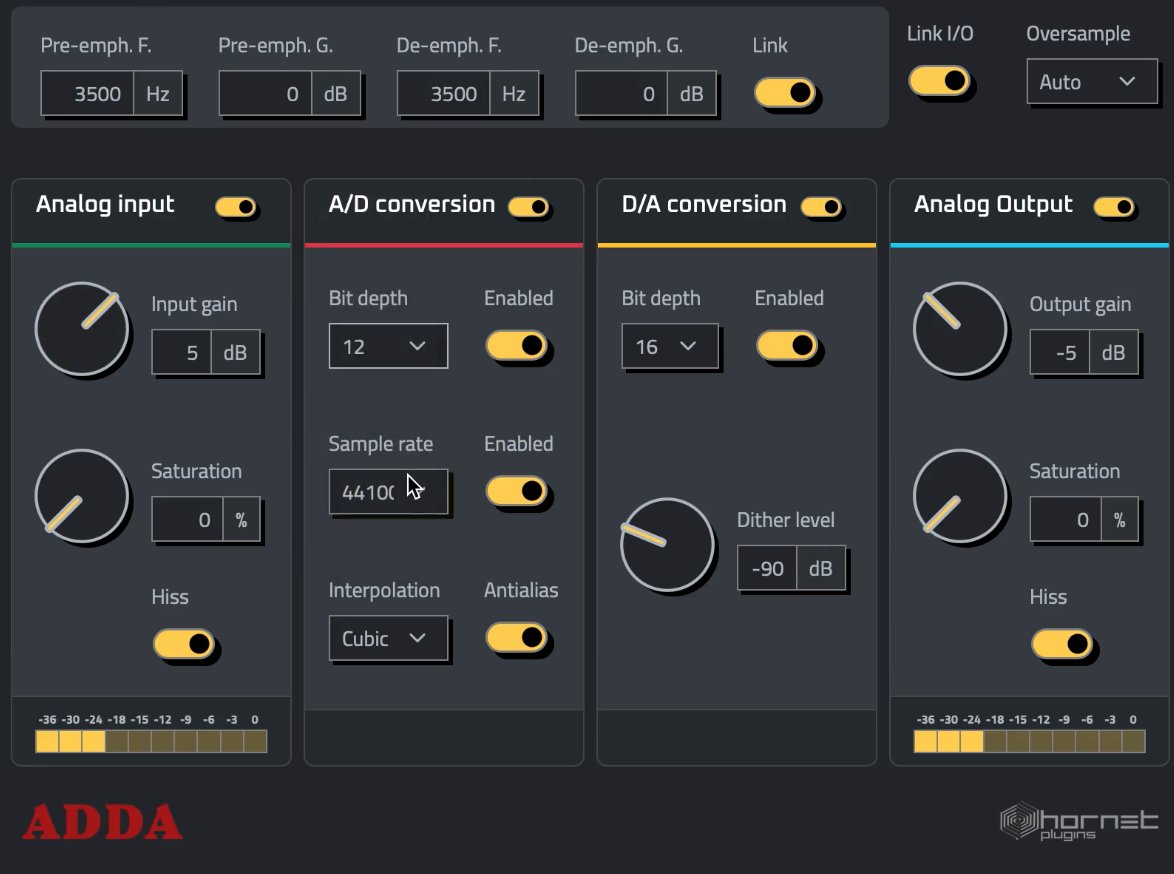Image resolution: width=1174 pixels, height=874 pixels.
Task: Click the Analog Output Saturation knob
Action: [x=960, y=496]
